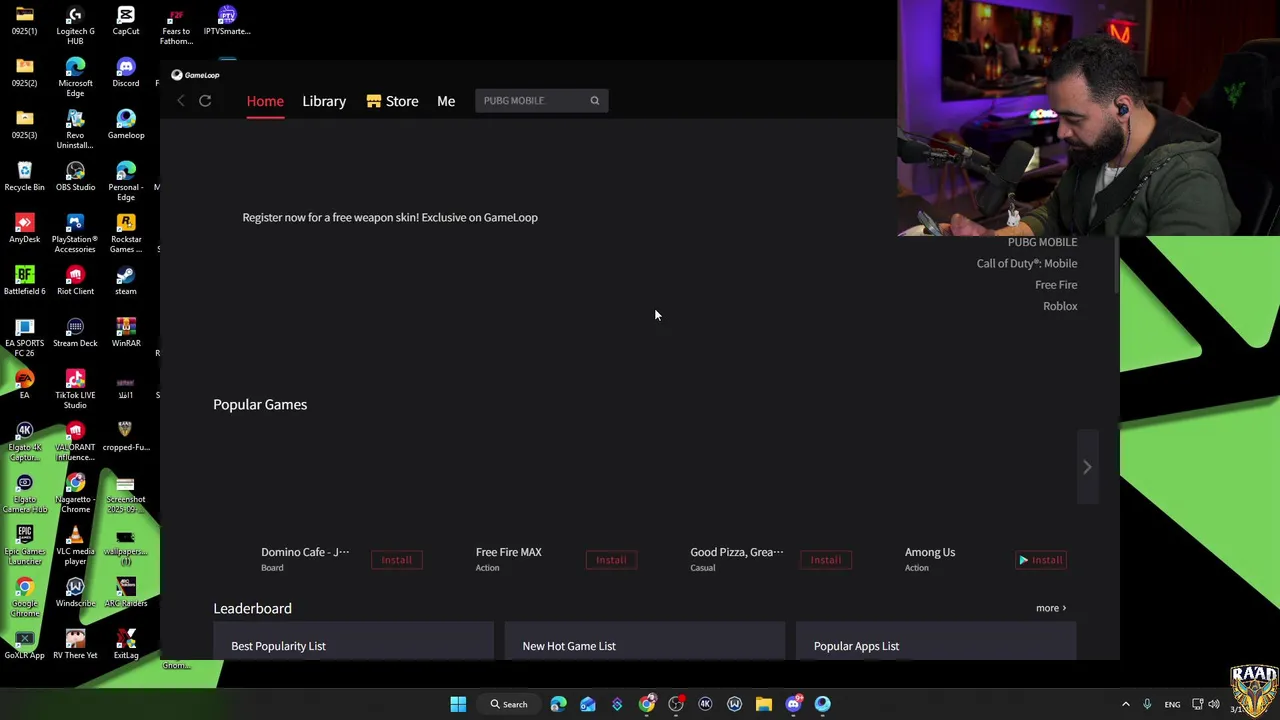This screenshot has width=1280, height=720.
Task: Open CapCut desktop shortcut
Action: [x=126, y=21]
